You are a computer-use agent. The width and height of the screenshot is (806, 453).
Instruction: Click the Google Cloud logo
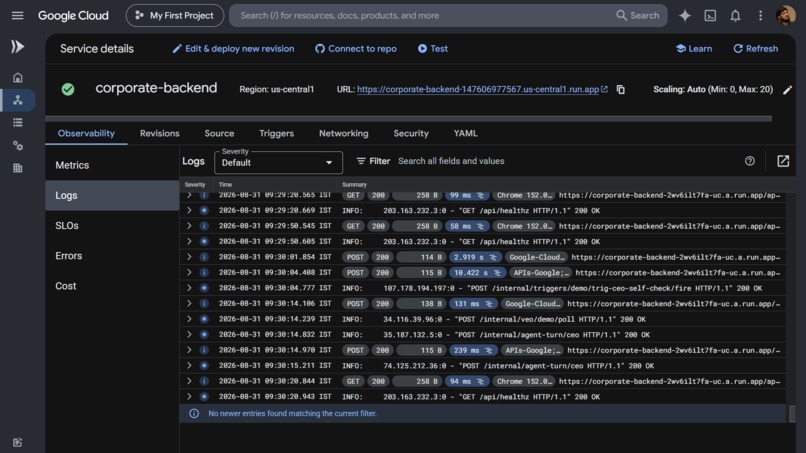(x=73, y=15)
